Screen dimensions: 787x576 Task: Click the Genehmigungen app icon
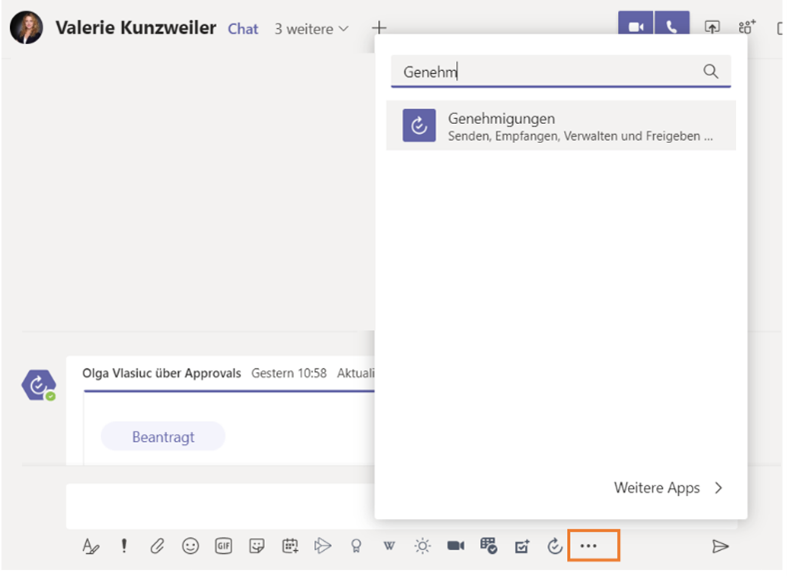(419, 125)
